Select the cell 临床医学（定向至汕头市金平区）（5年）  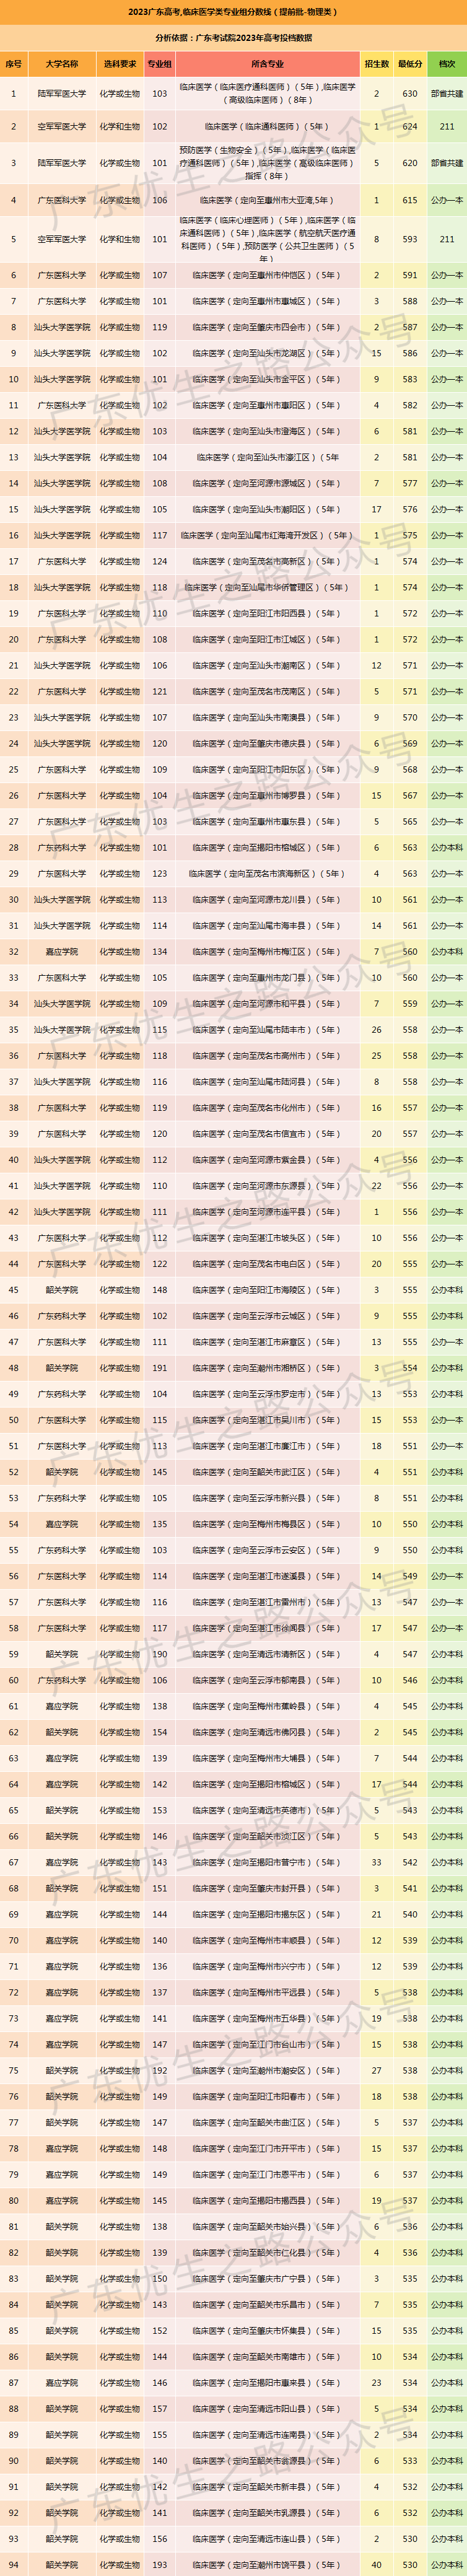click(267, 379)
